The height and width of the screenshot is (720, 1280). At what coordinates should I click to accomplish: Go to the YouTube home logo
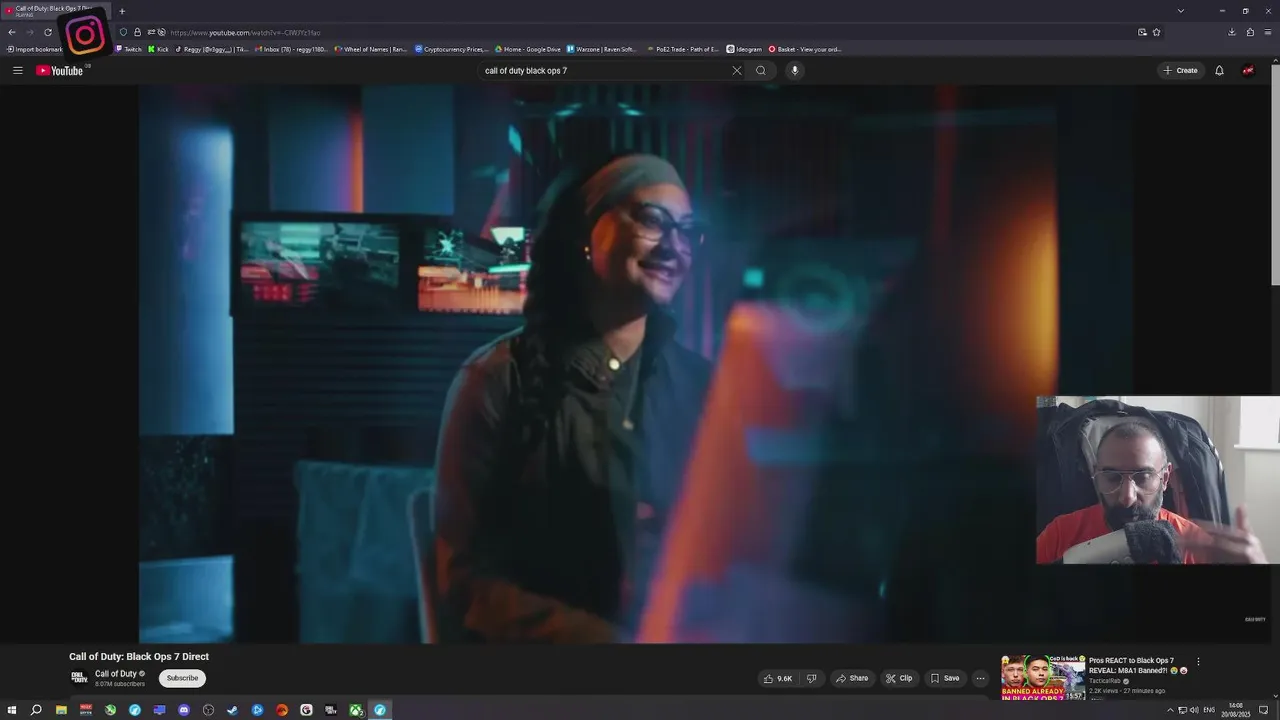(x=59, y=70)
